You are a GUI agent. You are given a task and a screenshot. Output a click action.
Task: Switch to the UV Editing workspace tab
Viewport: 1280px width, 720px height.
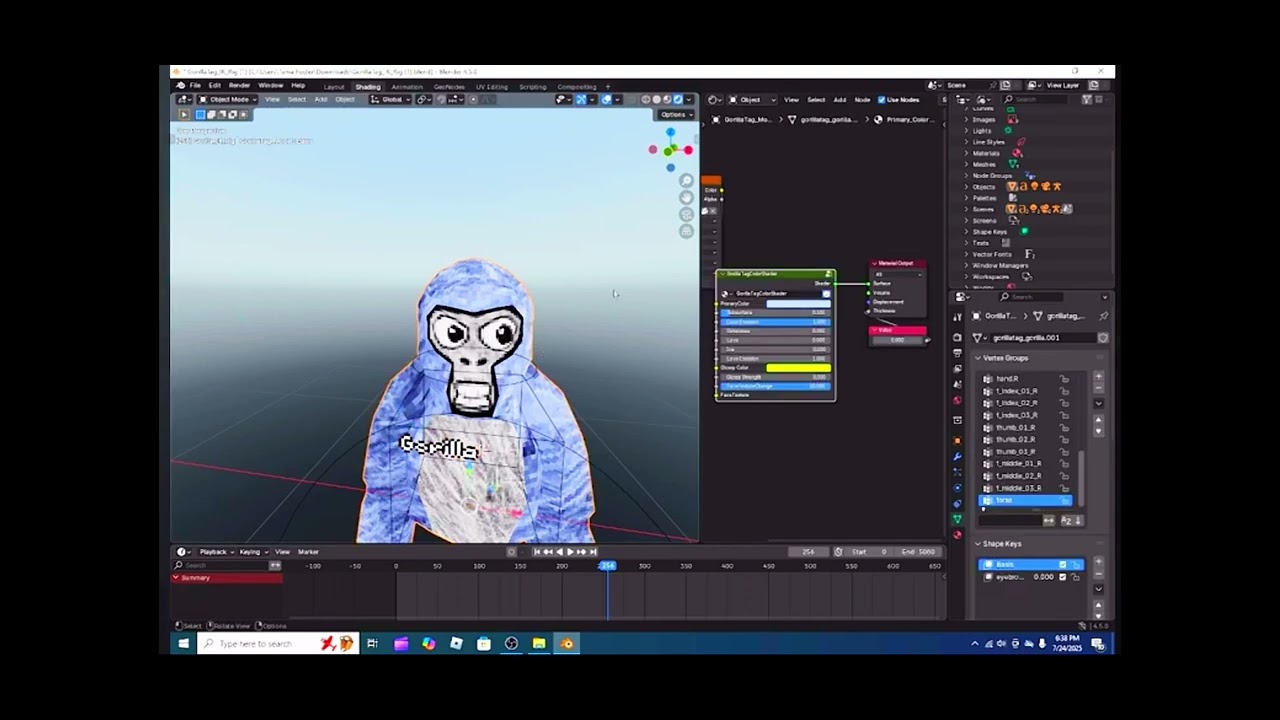[491, 87]
